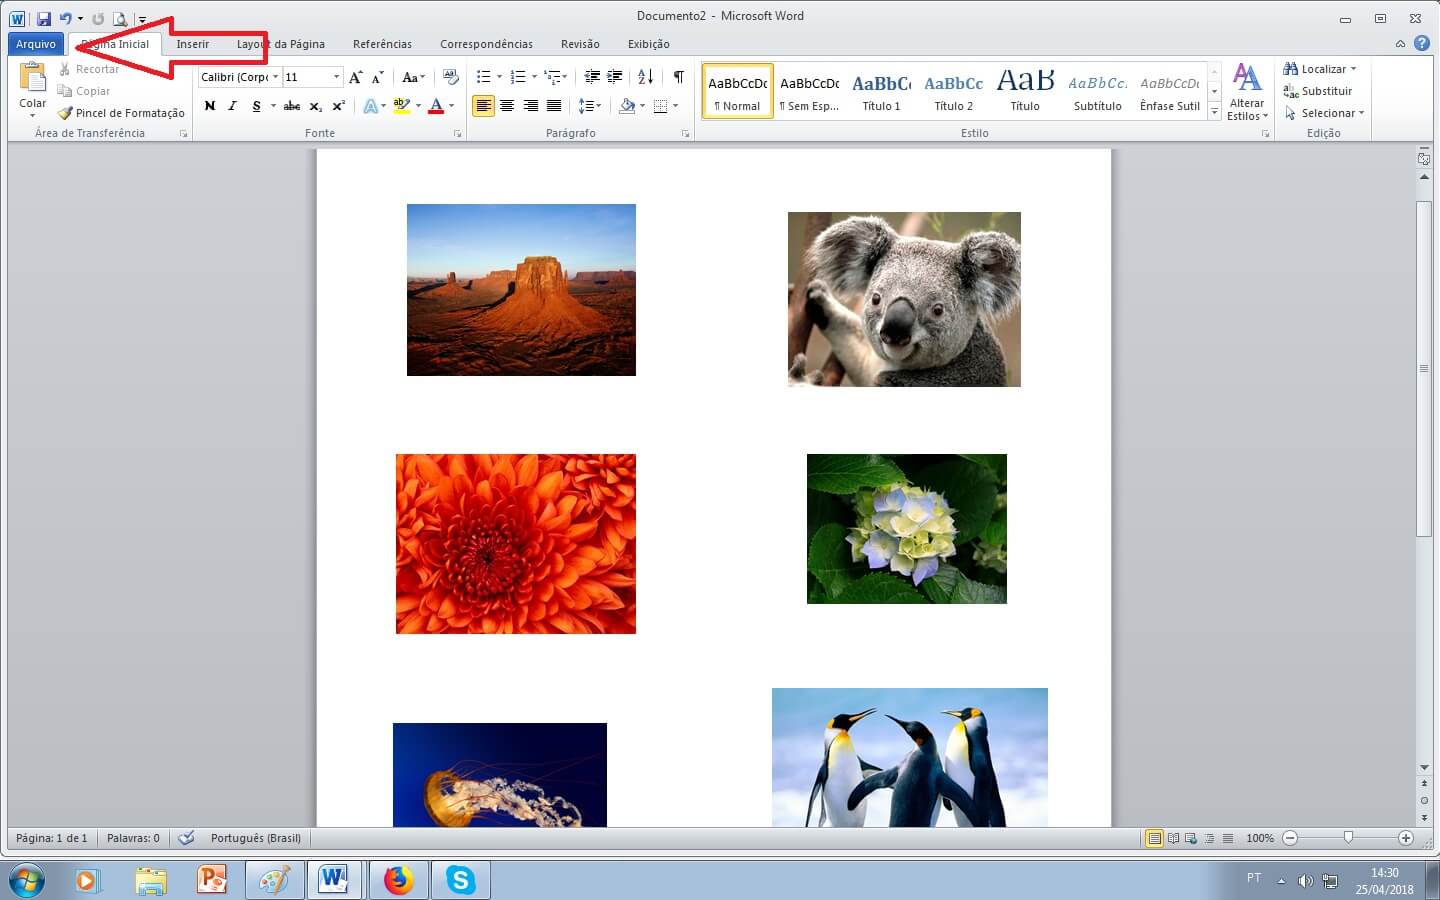Click the bullet list icon
The height and width of the screenshot is (900, 1440).
click(484, 77)
